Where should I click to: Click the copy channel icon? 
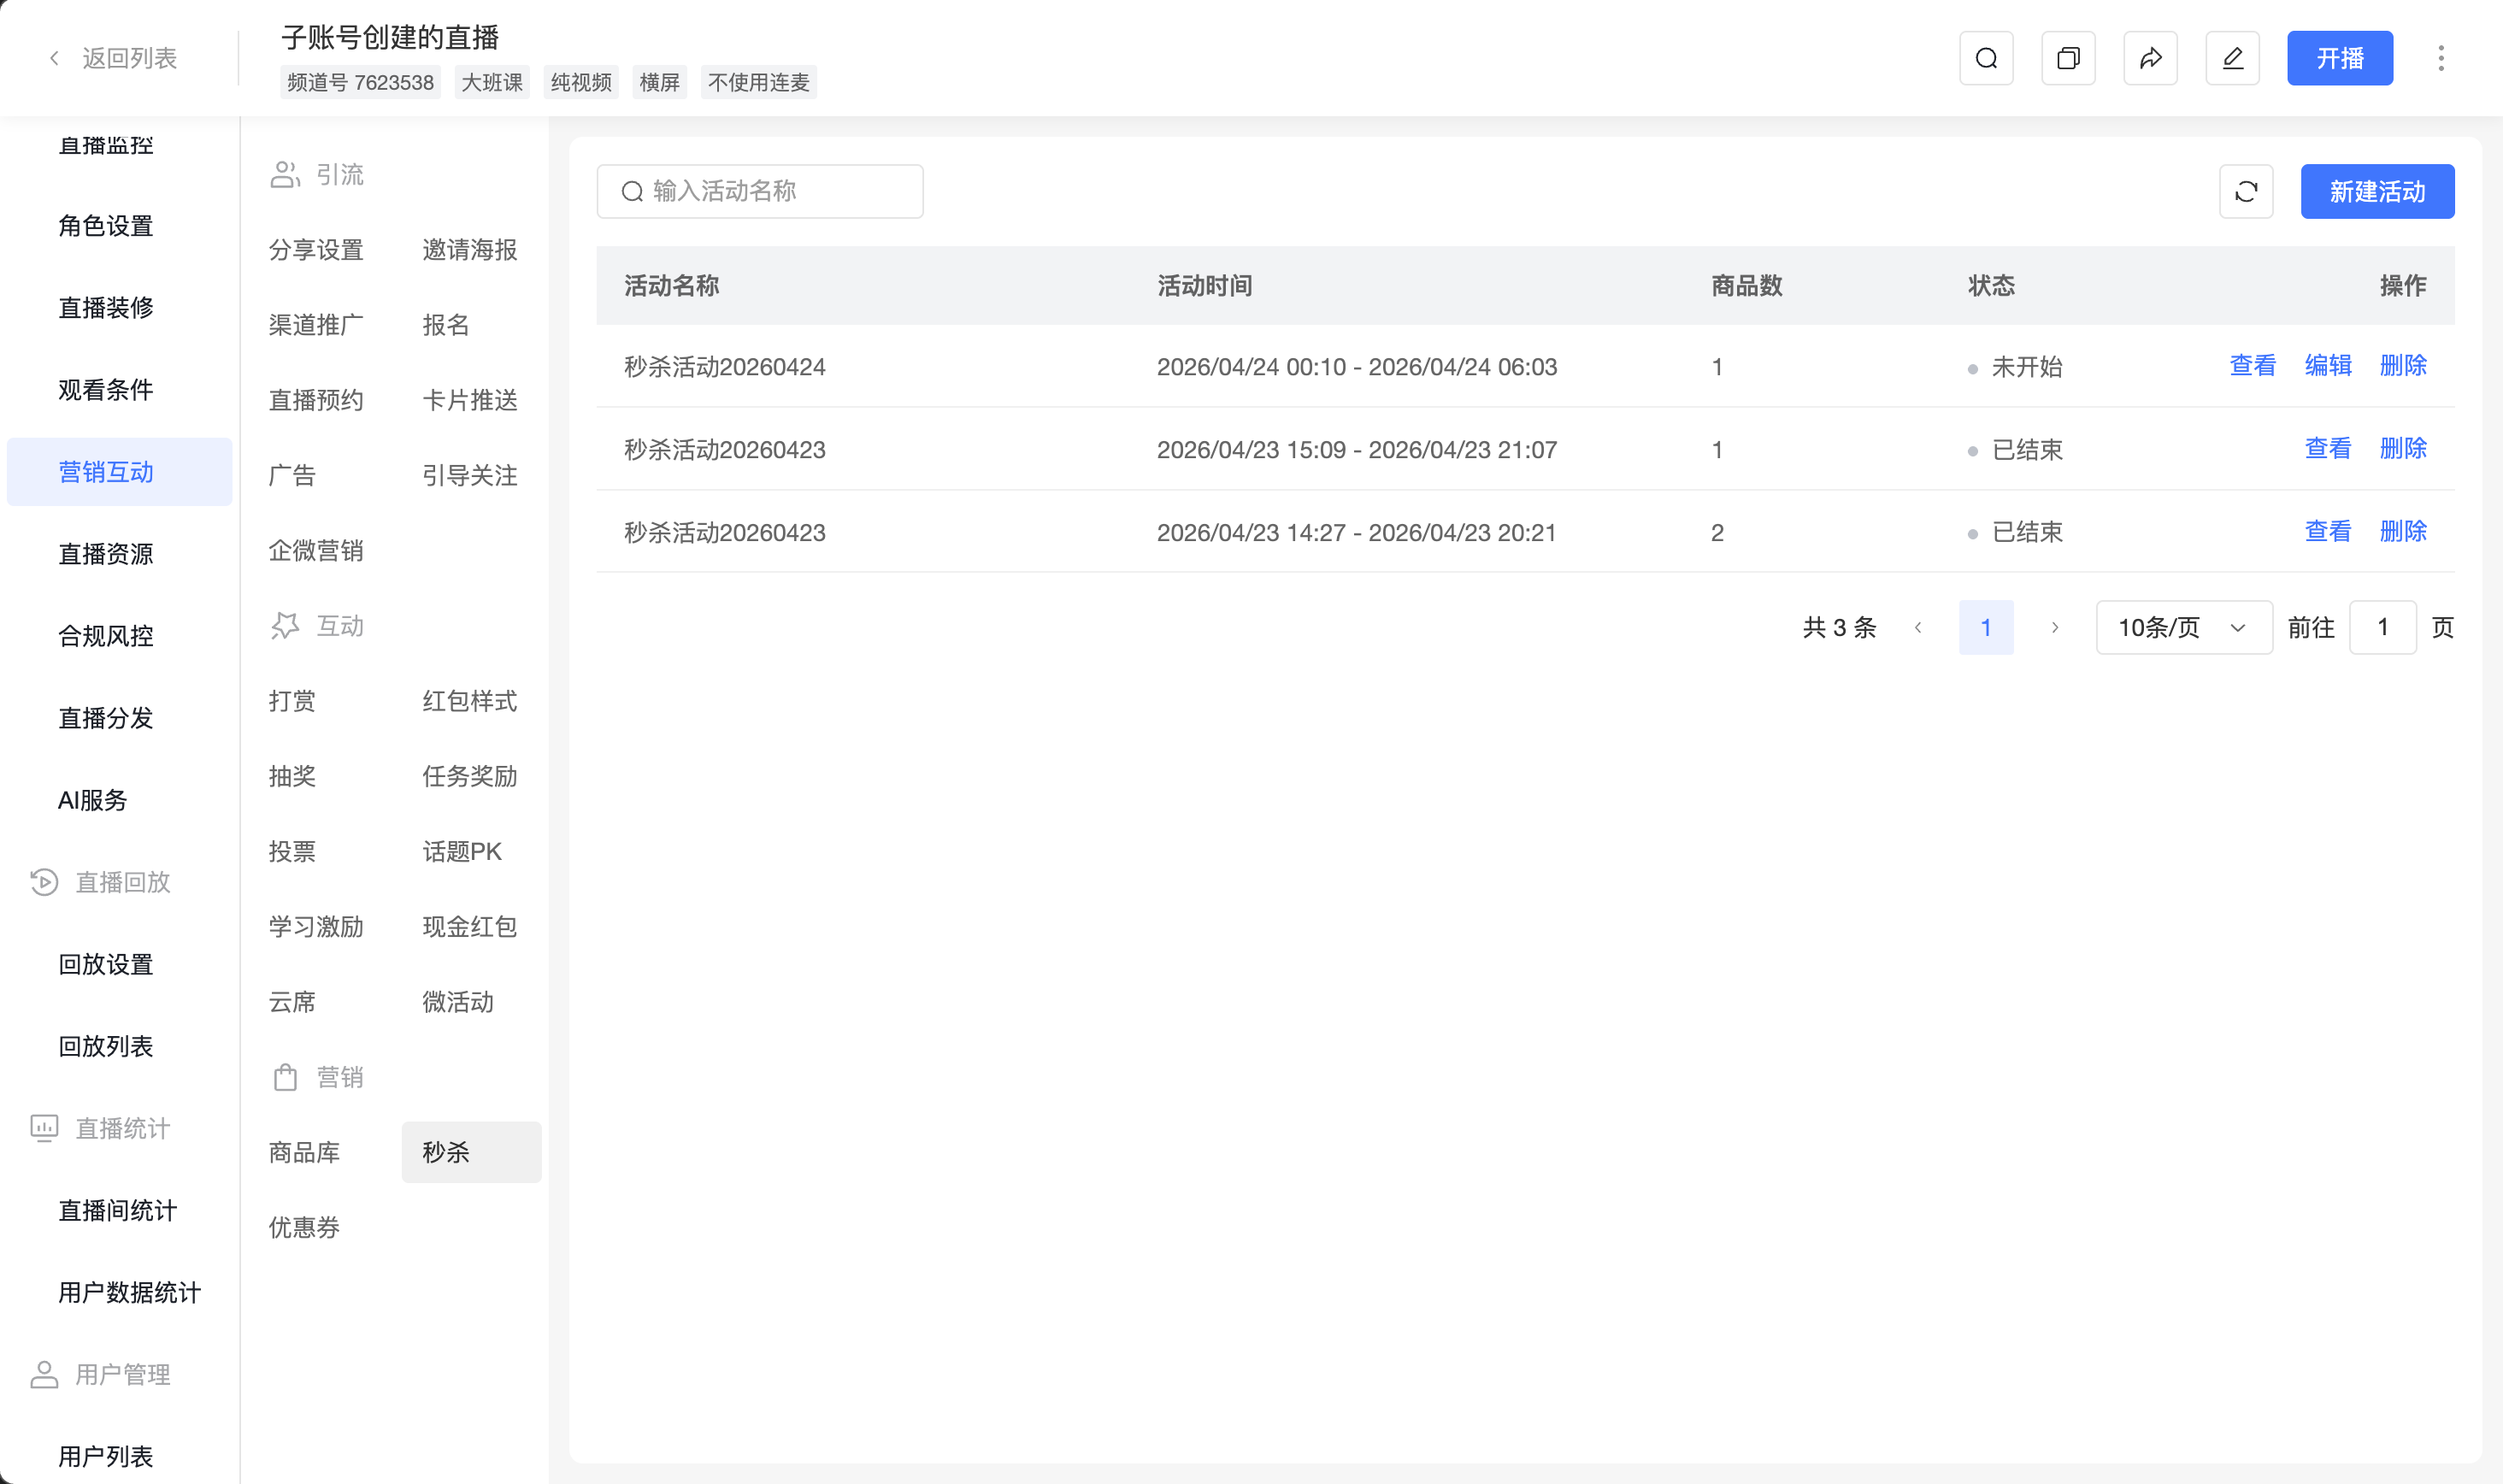click(x=2068, y=58)
